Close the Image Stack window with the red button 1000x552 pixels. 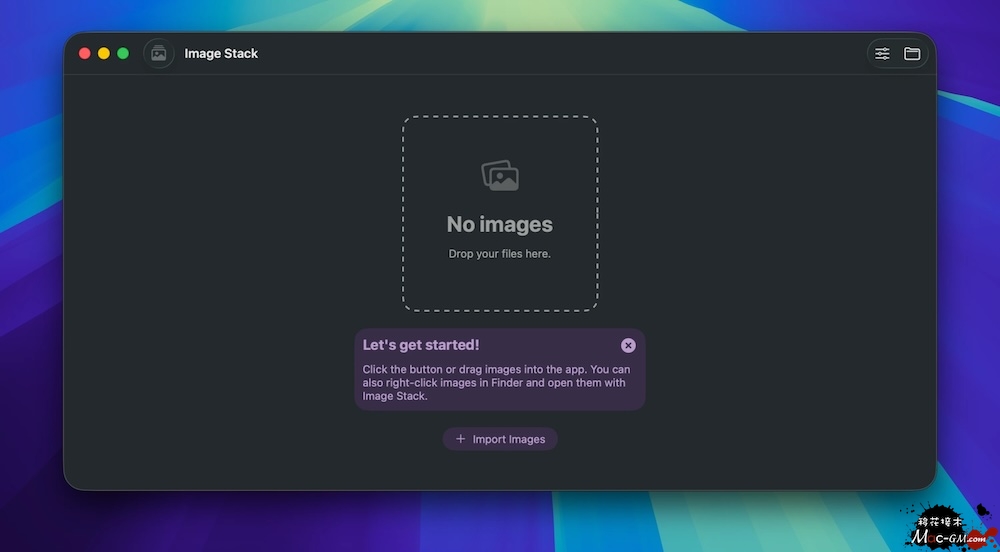(x=85, y=54)
